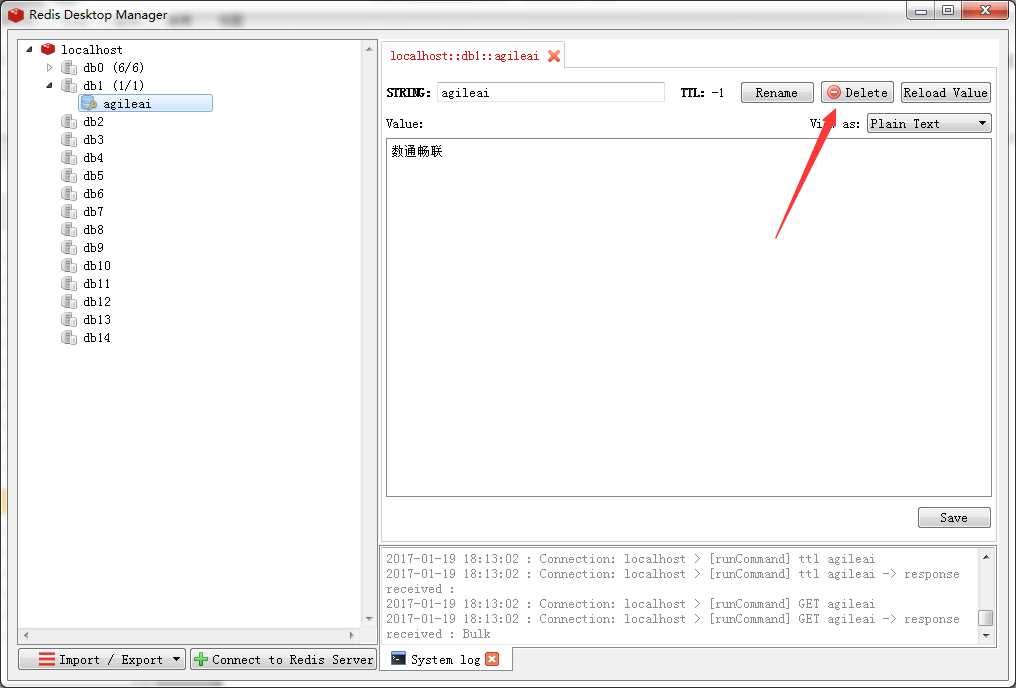The image size is (1016, 688).
Task: Click the db11 database icon
Action: click(69, 284)
